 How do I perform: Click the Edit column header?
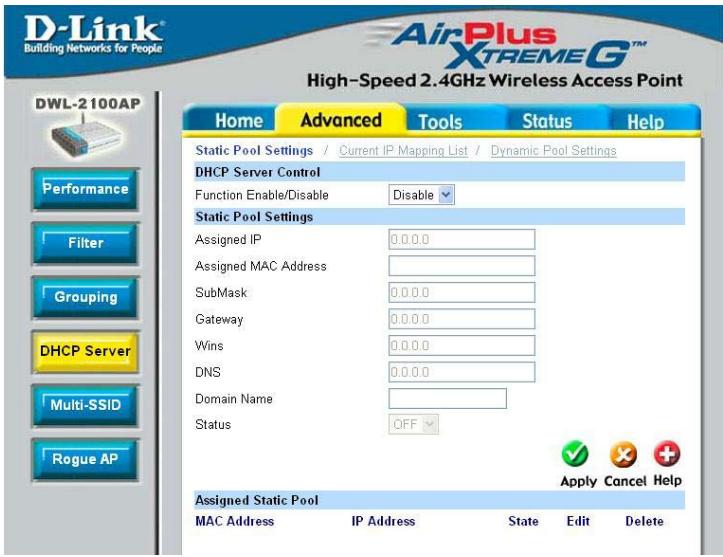(x=578, y=521)
